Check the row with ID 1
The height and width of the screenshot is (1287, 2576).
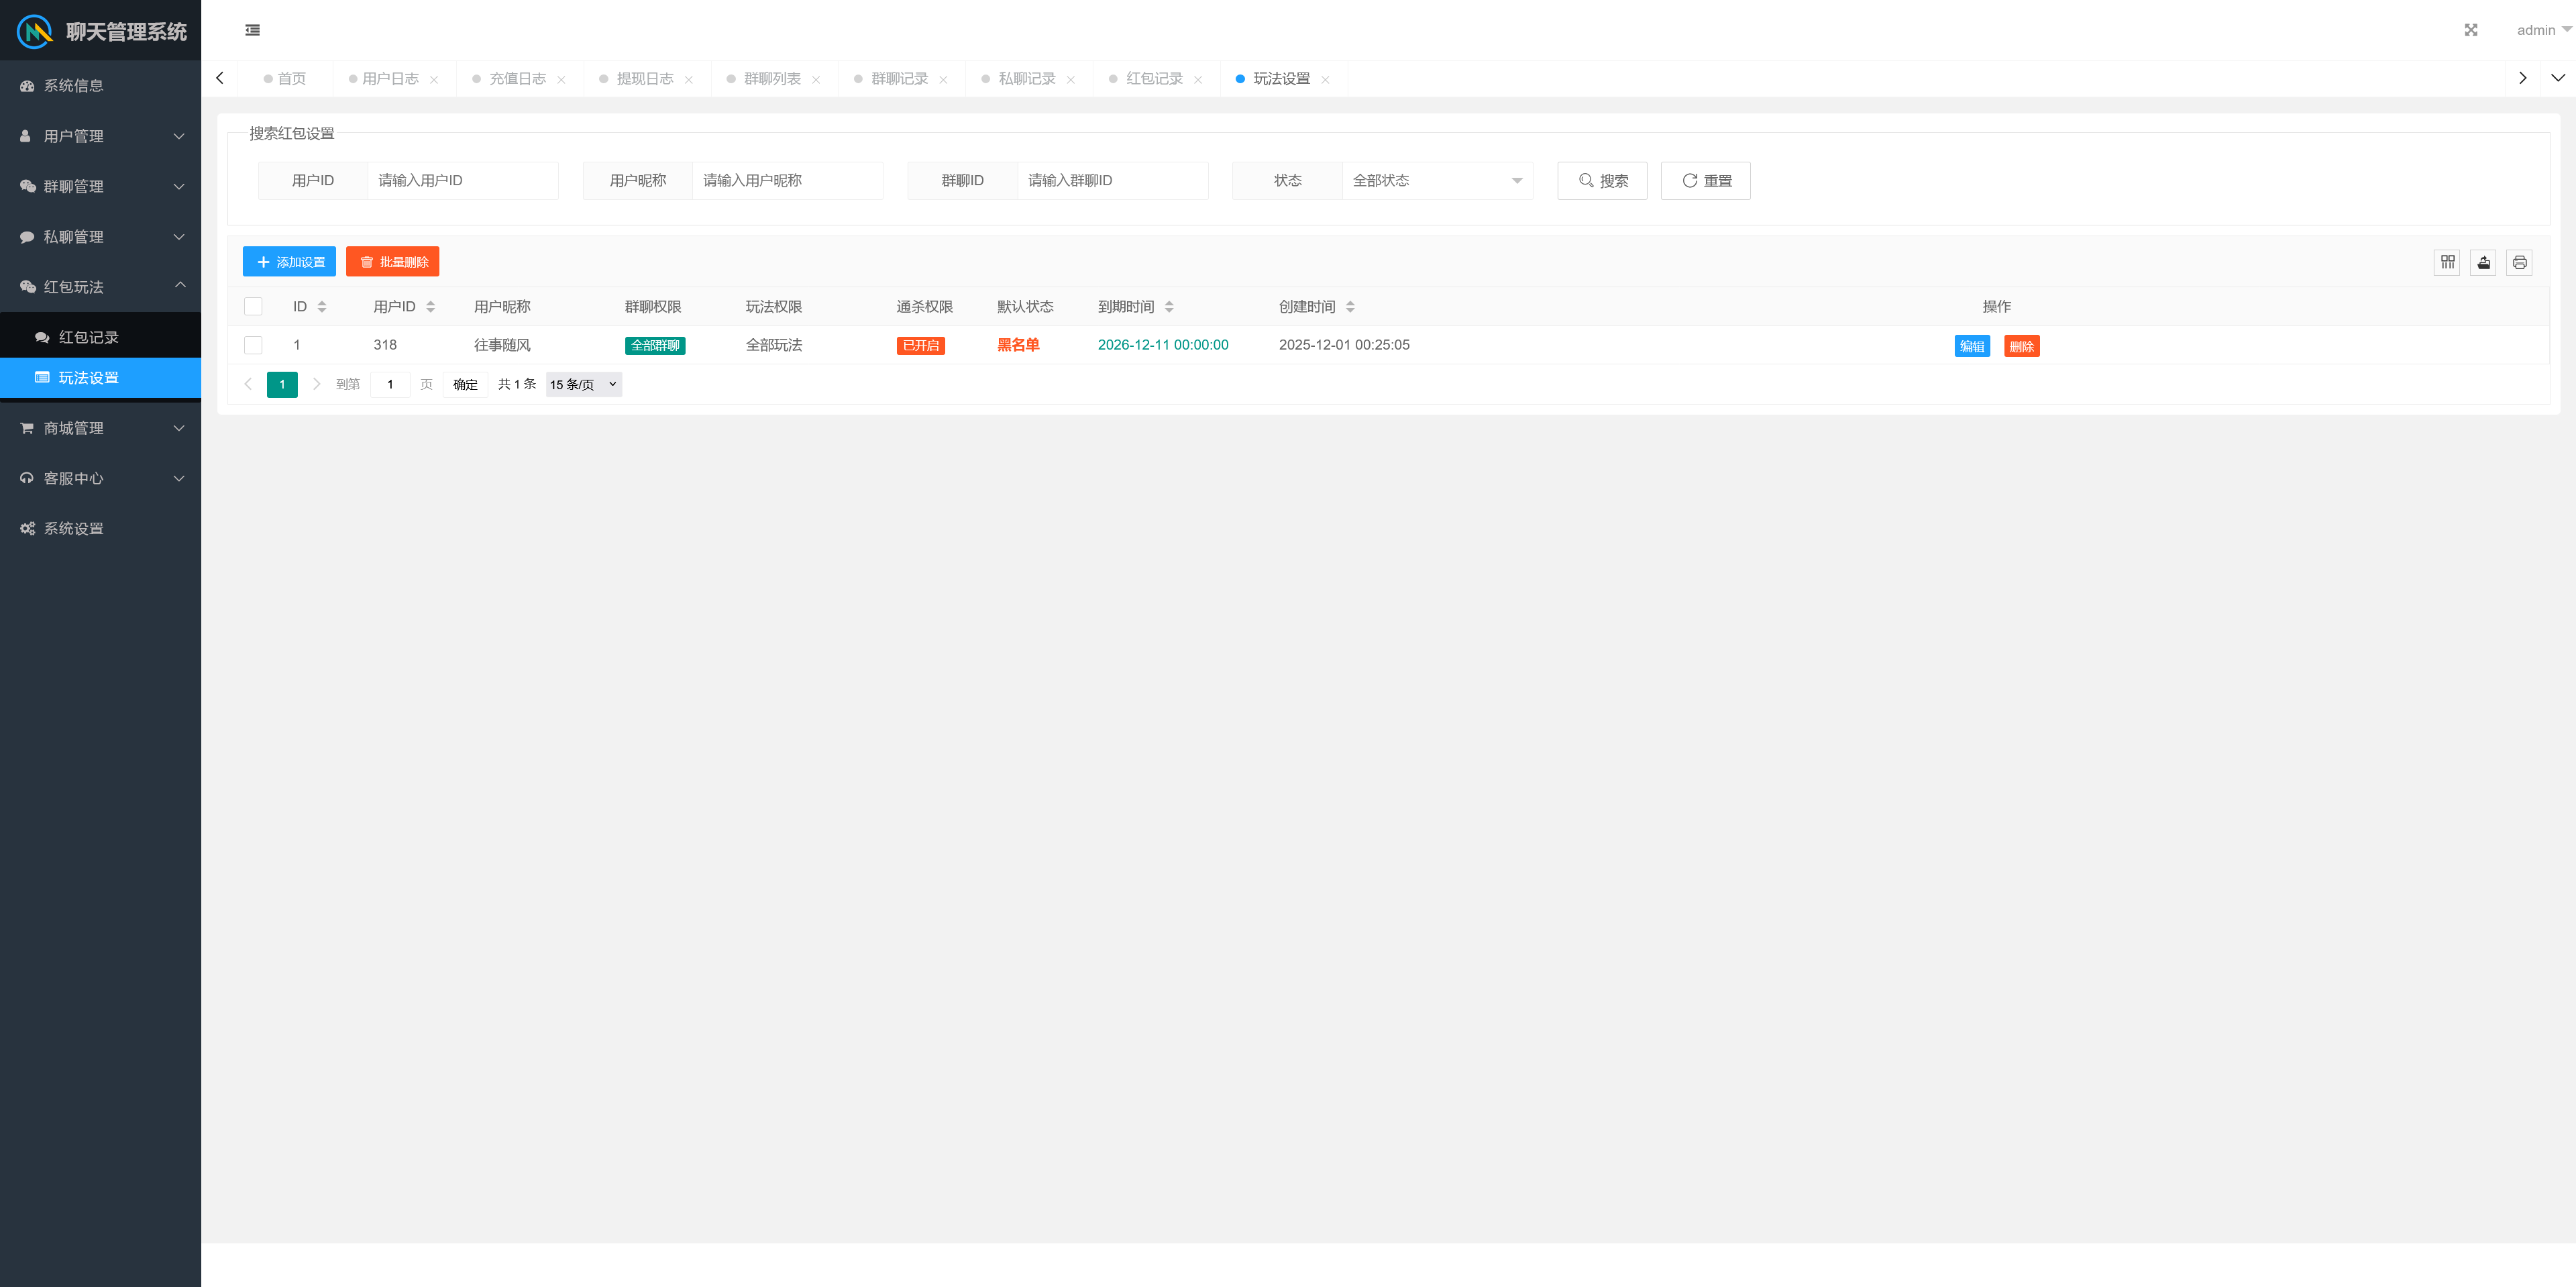tap(253, 345)
